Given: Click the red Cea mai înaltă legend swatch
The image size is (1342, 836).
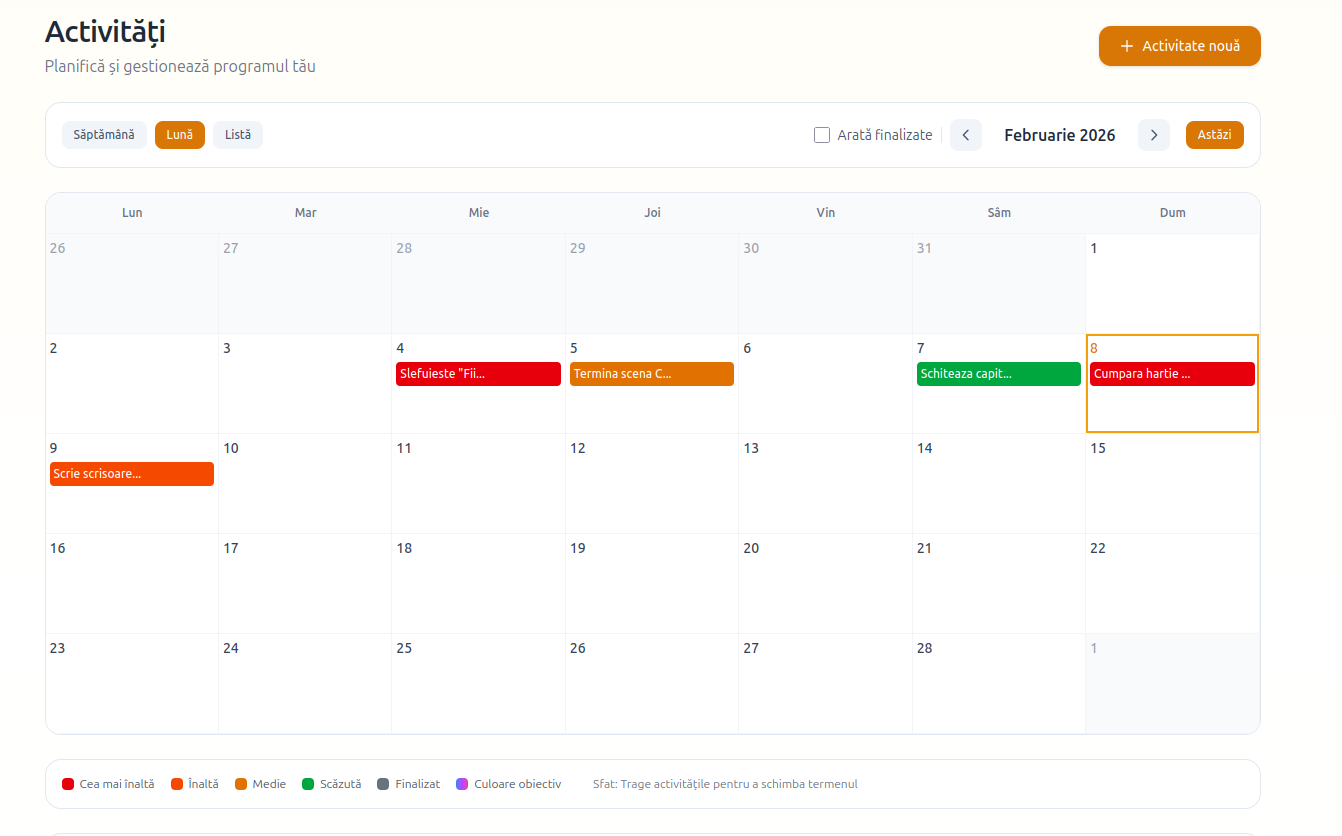Looking at the screenshot, I should pyautogui.click(x=68, y=784).
